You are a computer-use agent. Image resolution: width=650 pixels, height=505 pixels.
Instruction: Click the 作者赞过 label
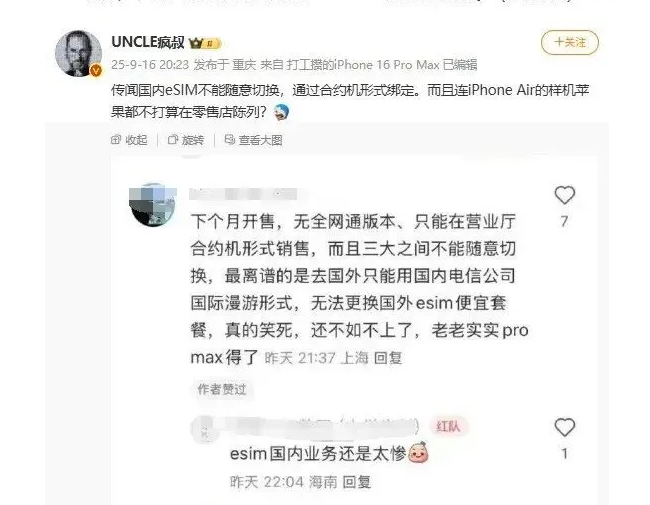pyautogui.click(x=222, y=389)
